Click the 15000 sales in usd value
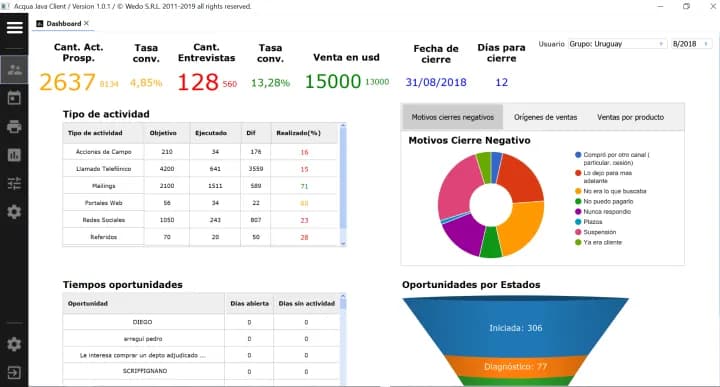Screen dimensions: 720x387 tap(333, 82)
